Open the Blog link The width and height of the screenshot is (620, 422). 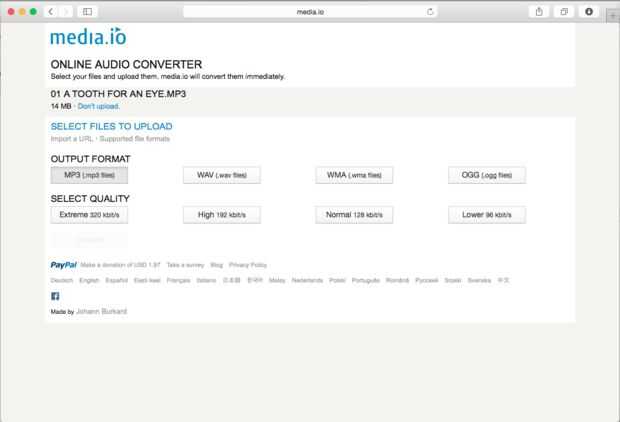[x=217, y=265]
